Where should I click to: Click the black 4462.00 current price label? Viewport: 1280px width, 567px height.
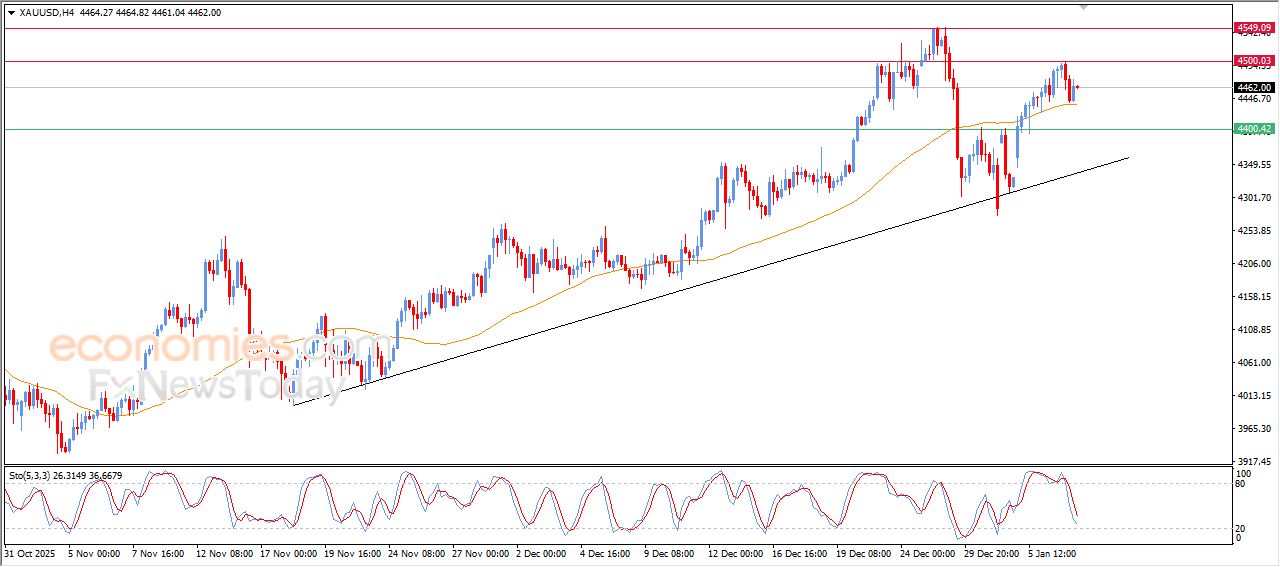click(1253, 87)
